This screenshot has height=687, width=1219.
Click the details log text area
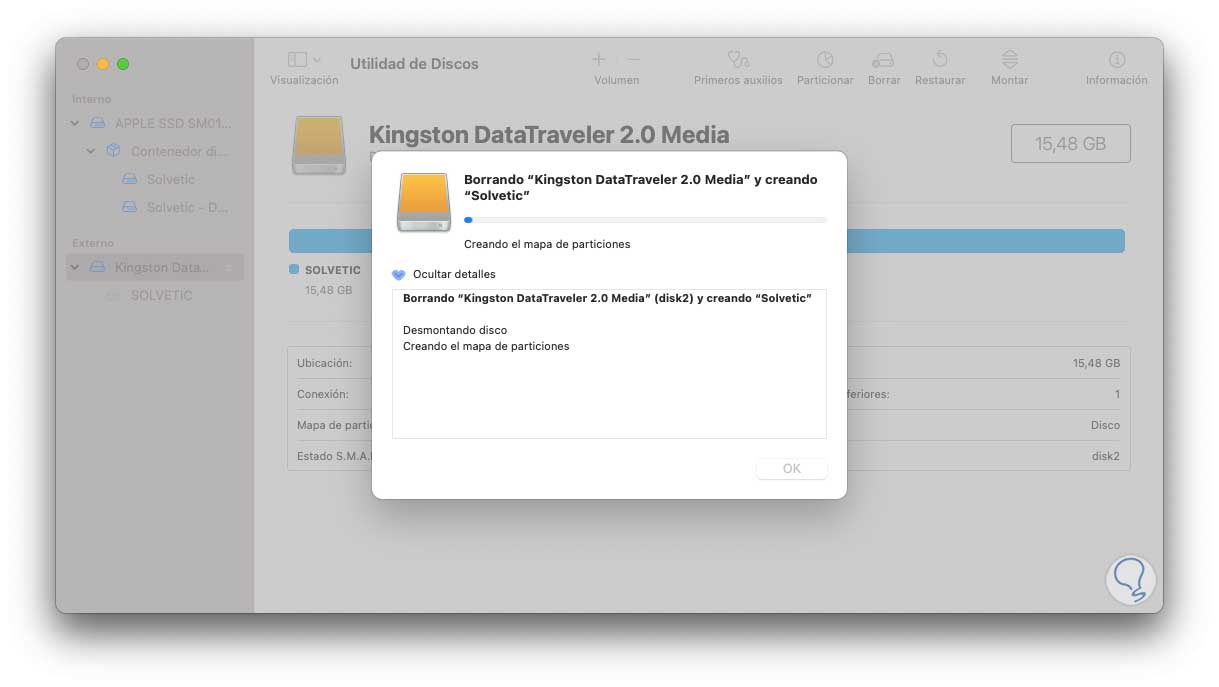tap(609, 364)
